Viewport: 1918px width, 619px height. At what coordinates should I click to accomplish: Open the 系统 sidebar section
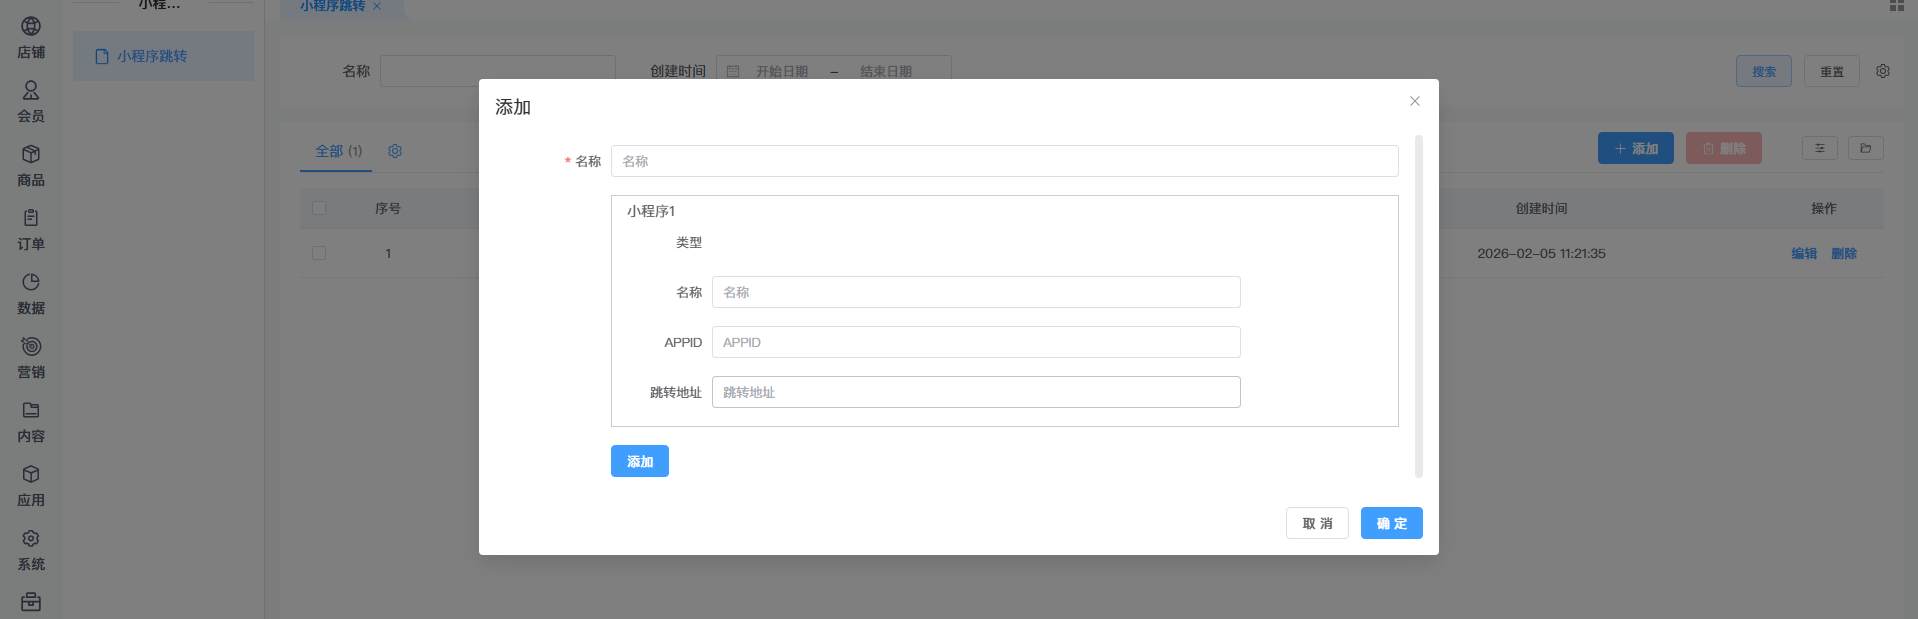click(x=31, y=550)
